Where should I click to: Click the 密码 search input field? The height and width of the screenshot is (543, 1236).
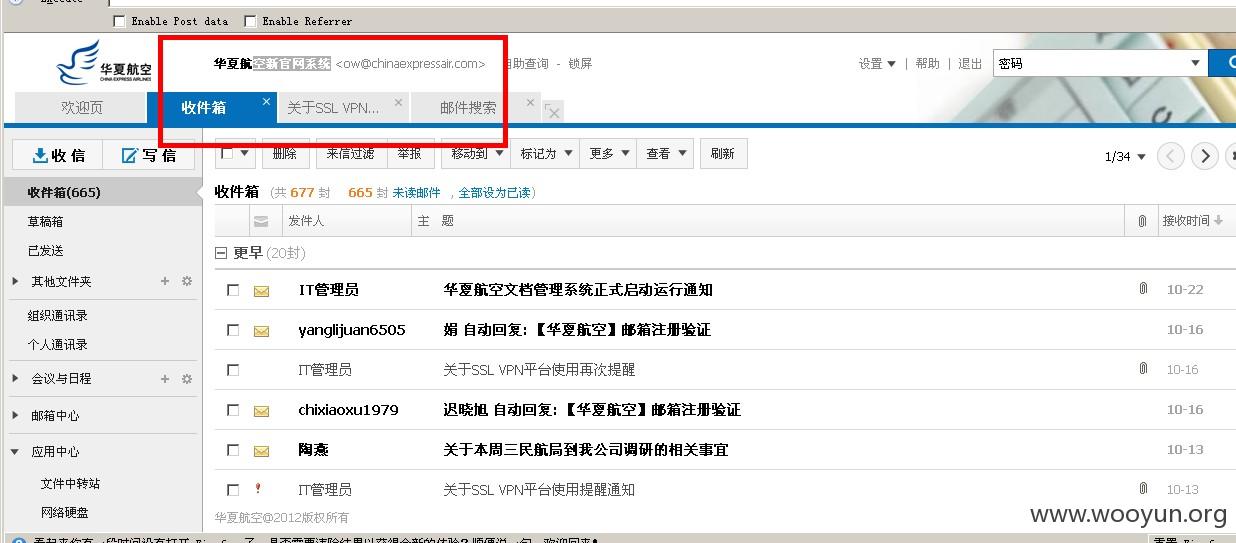coord(1090,63)
